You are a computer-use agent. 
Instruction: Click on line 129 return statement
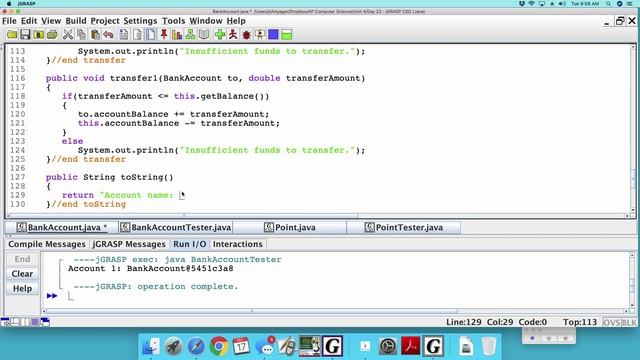[118, 195]
